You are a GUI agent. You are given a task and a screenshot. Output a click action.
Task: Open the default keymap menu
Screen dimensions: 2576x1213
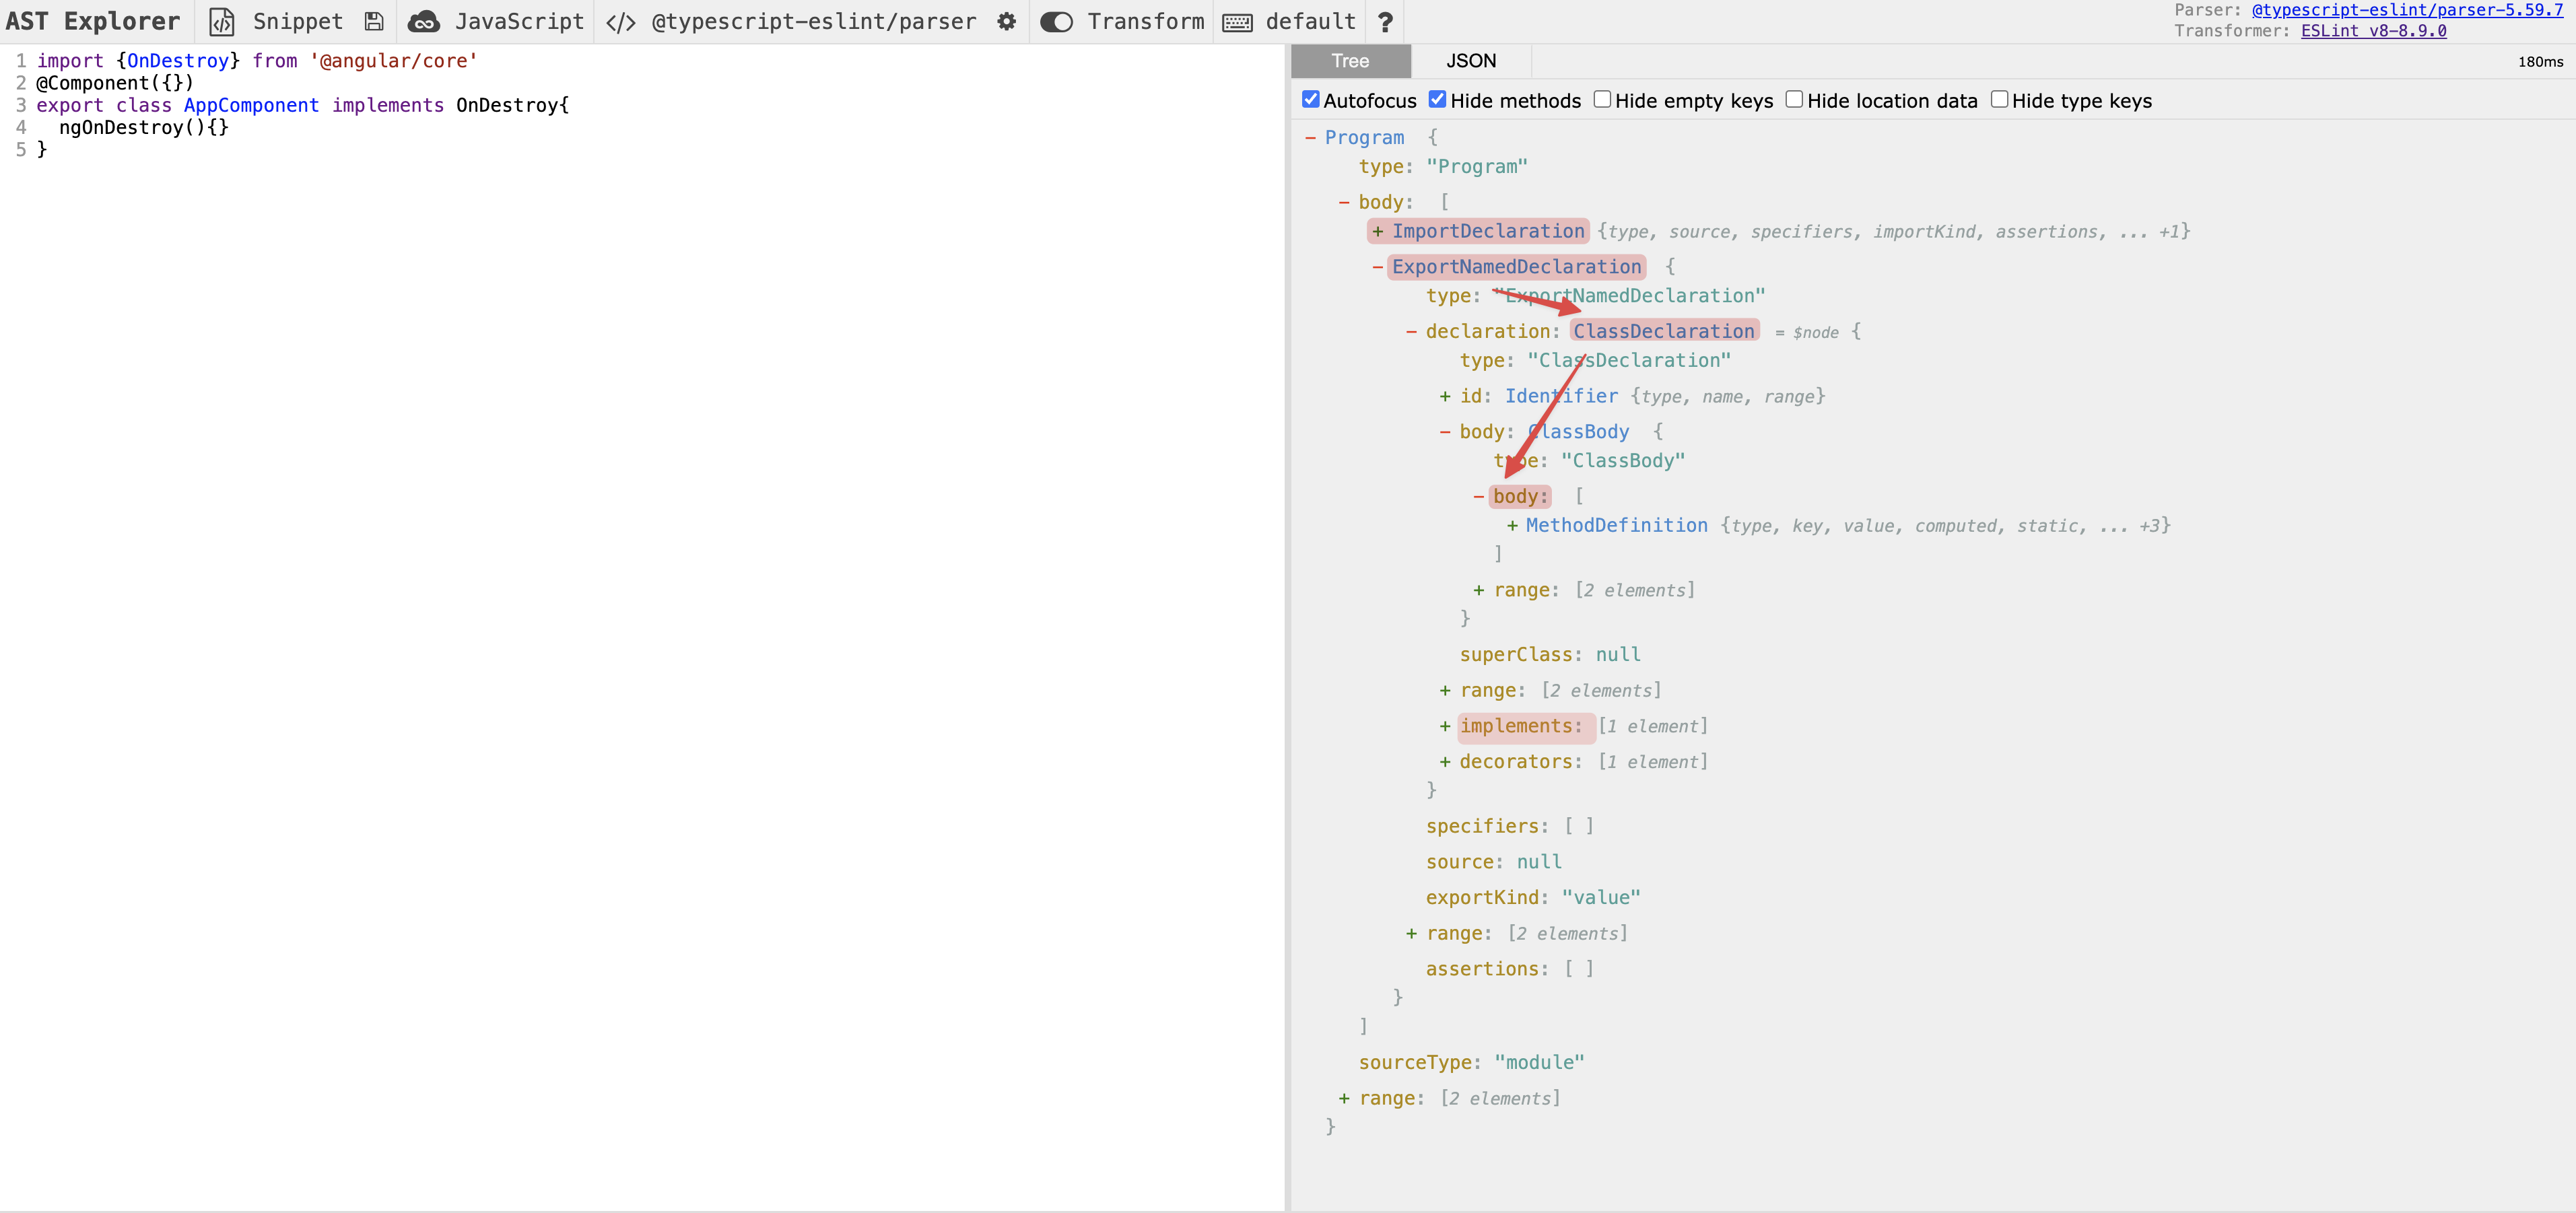pyautogui.click(x=1311, y=21)
